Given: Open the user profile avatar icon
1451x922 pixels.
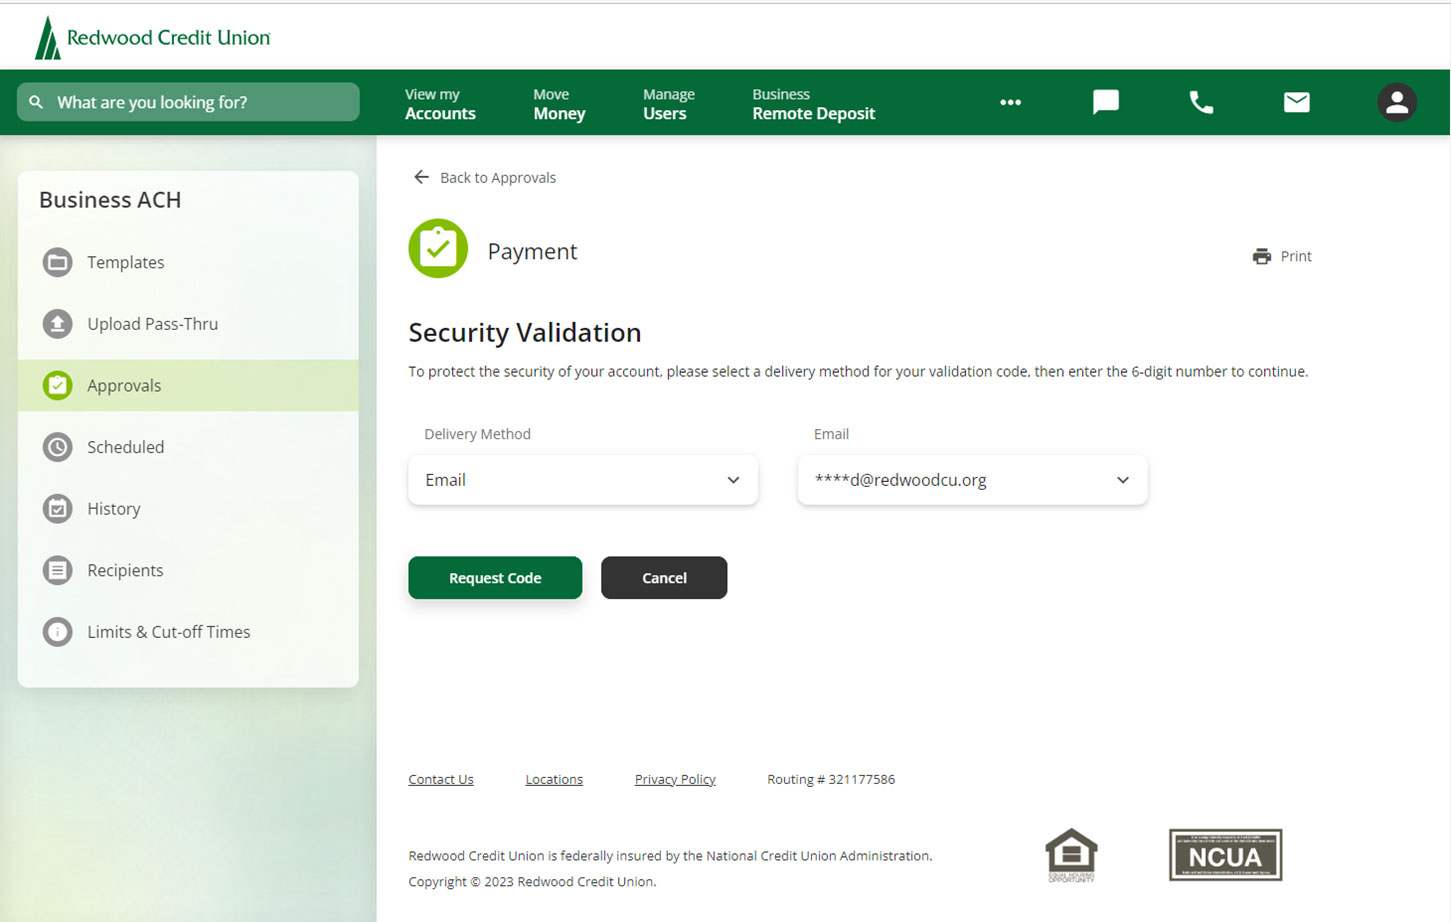Looking at the screenshot, I should coord(1397,102).
